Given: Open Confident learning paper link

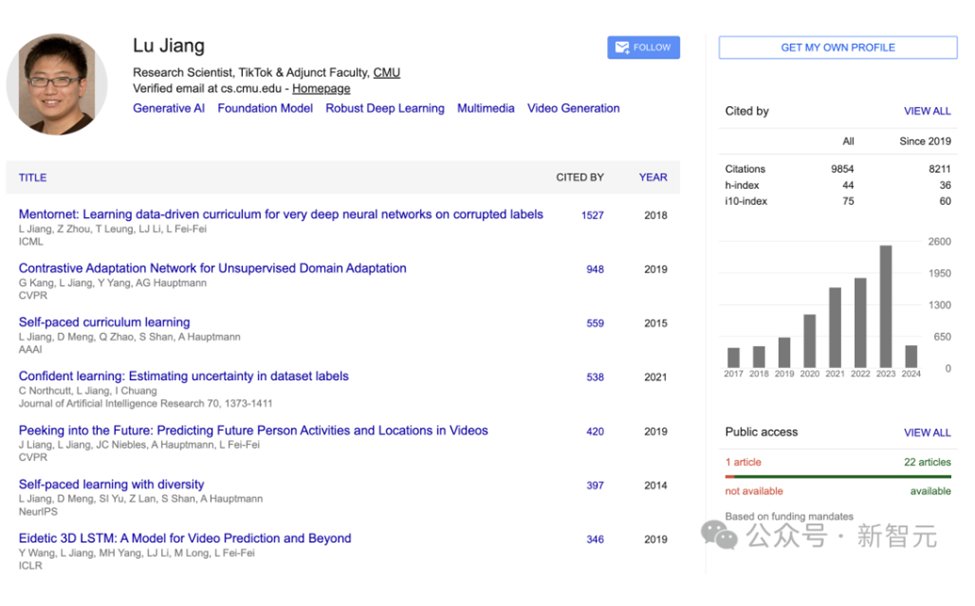Looking at the screenshot, I should [x=183, y=376].
